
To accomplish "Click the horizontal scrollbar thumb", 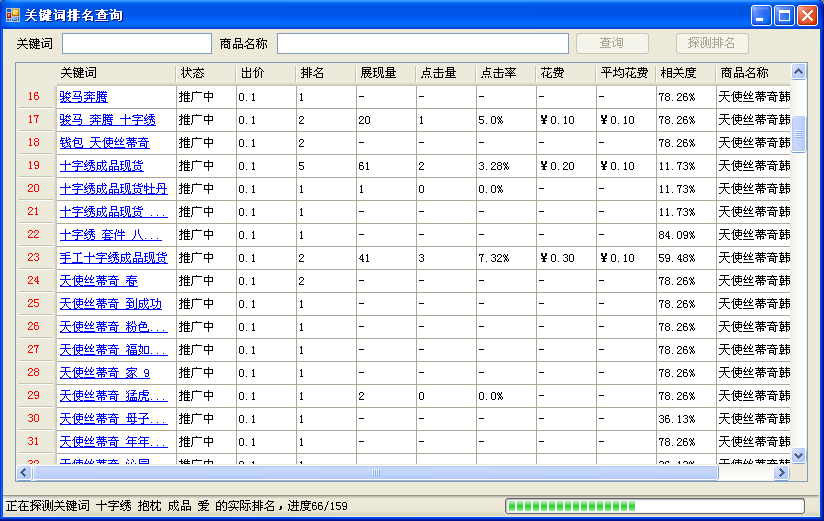I will (x=376, y=473).
